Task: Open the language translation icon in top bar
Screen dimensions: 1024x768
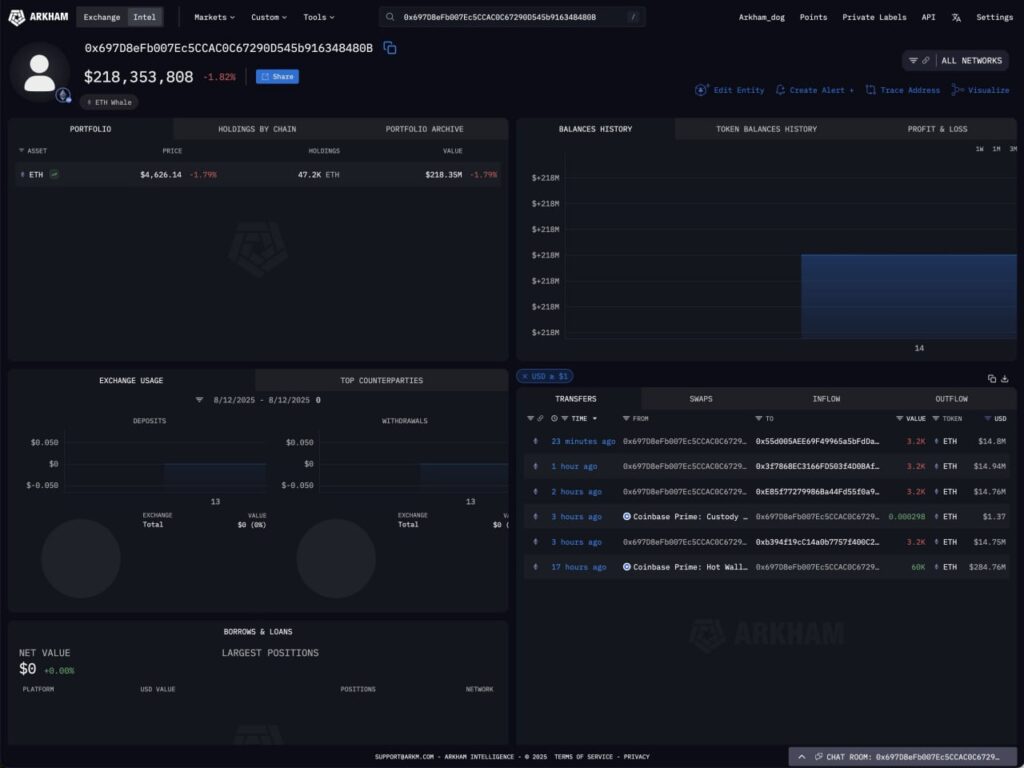Action: click(x=954, y=16)
